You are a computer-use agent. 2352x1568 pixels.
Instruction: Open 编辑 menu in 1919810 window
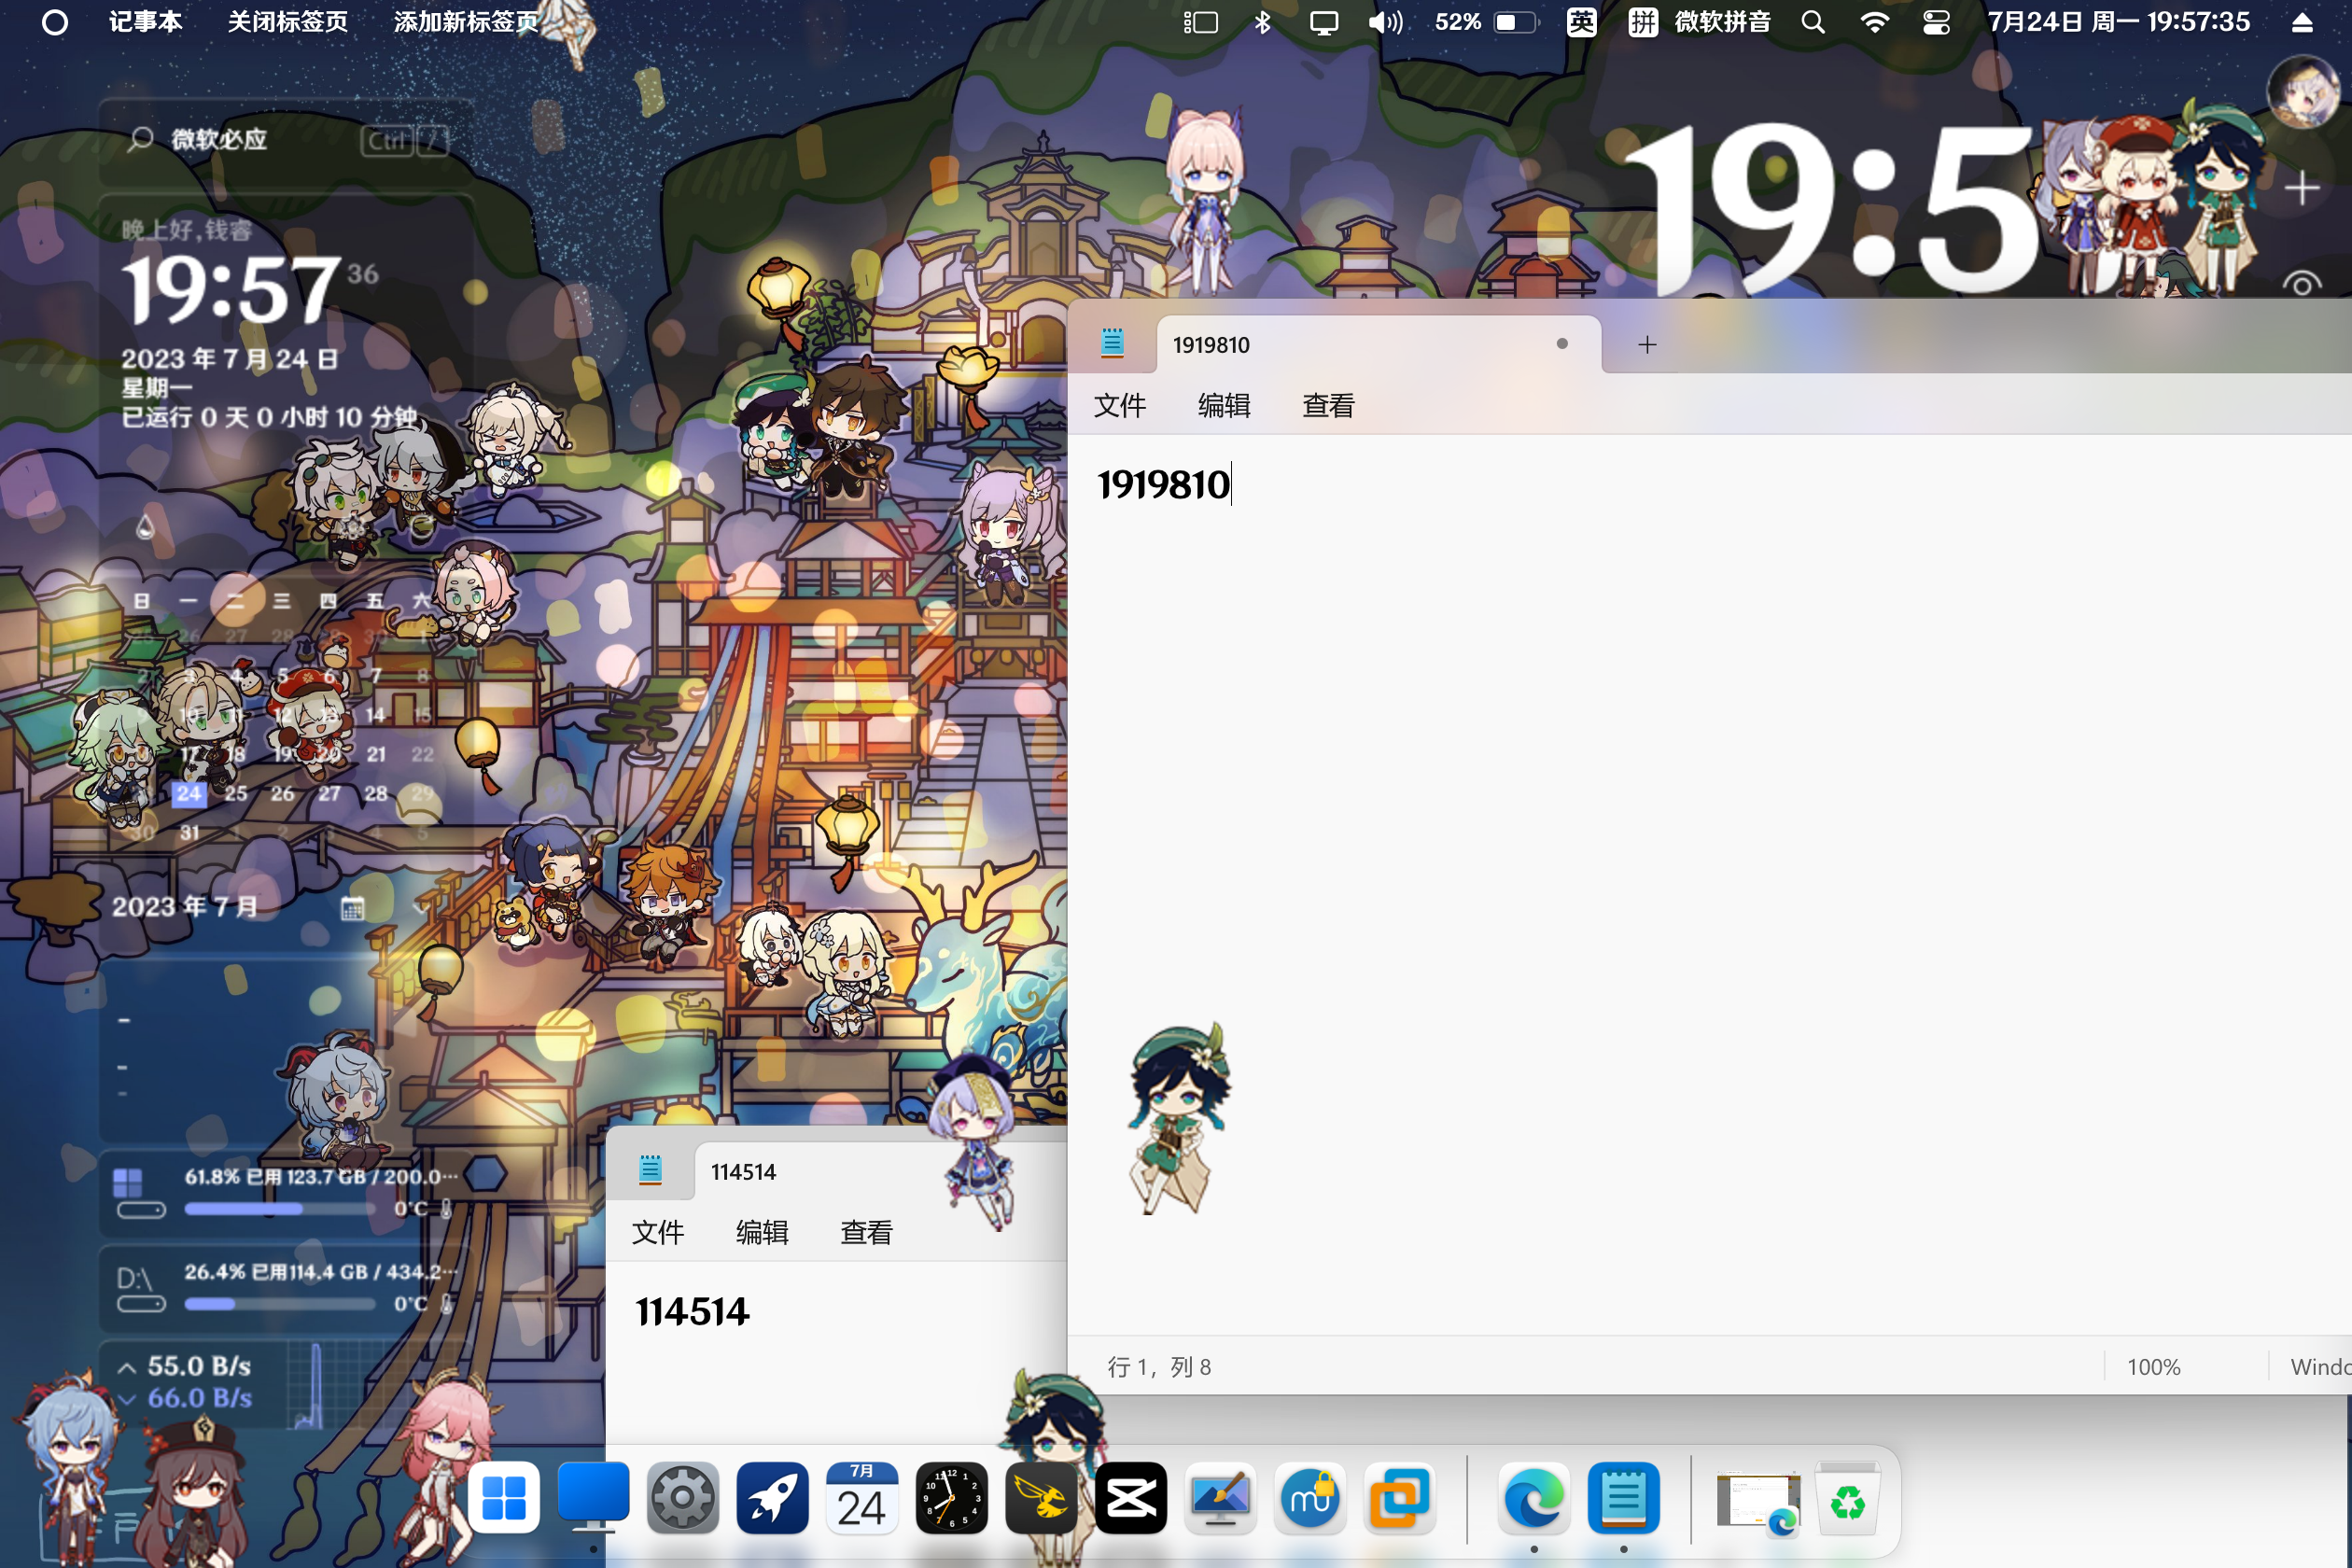point(1224,405)
